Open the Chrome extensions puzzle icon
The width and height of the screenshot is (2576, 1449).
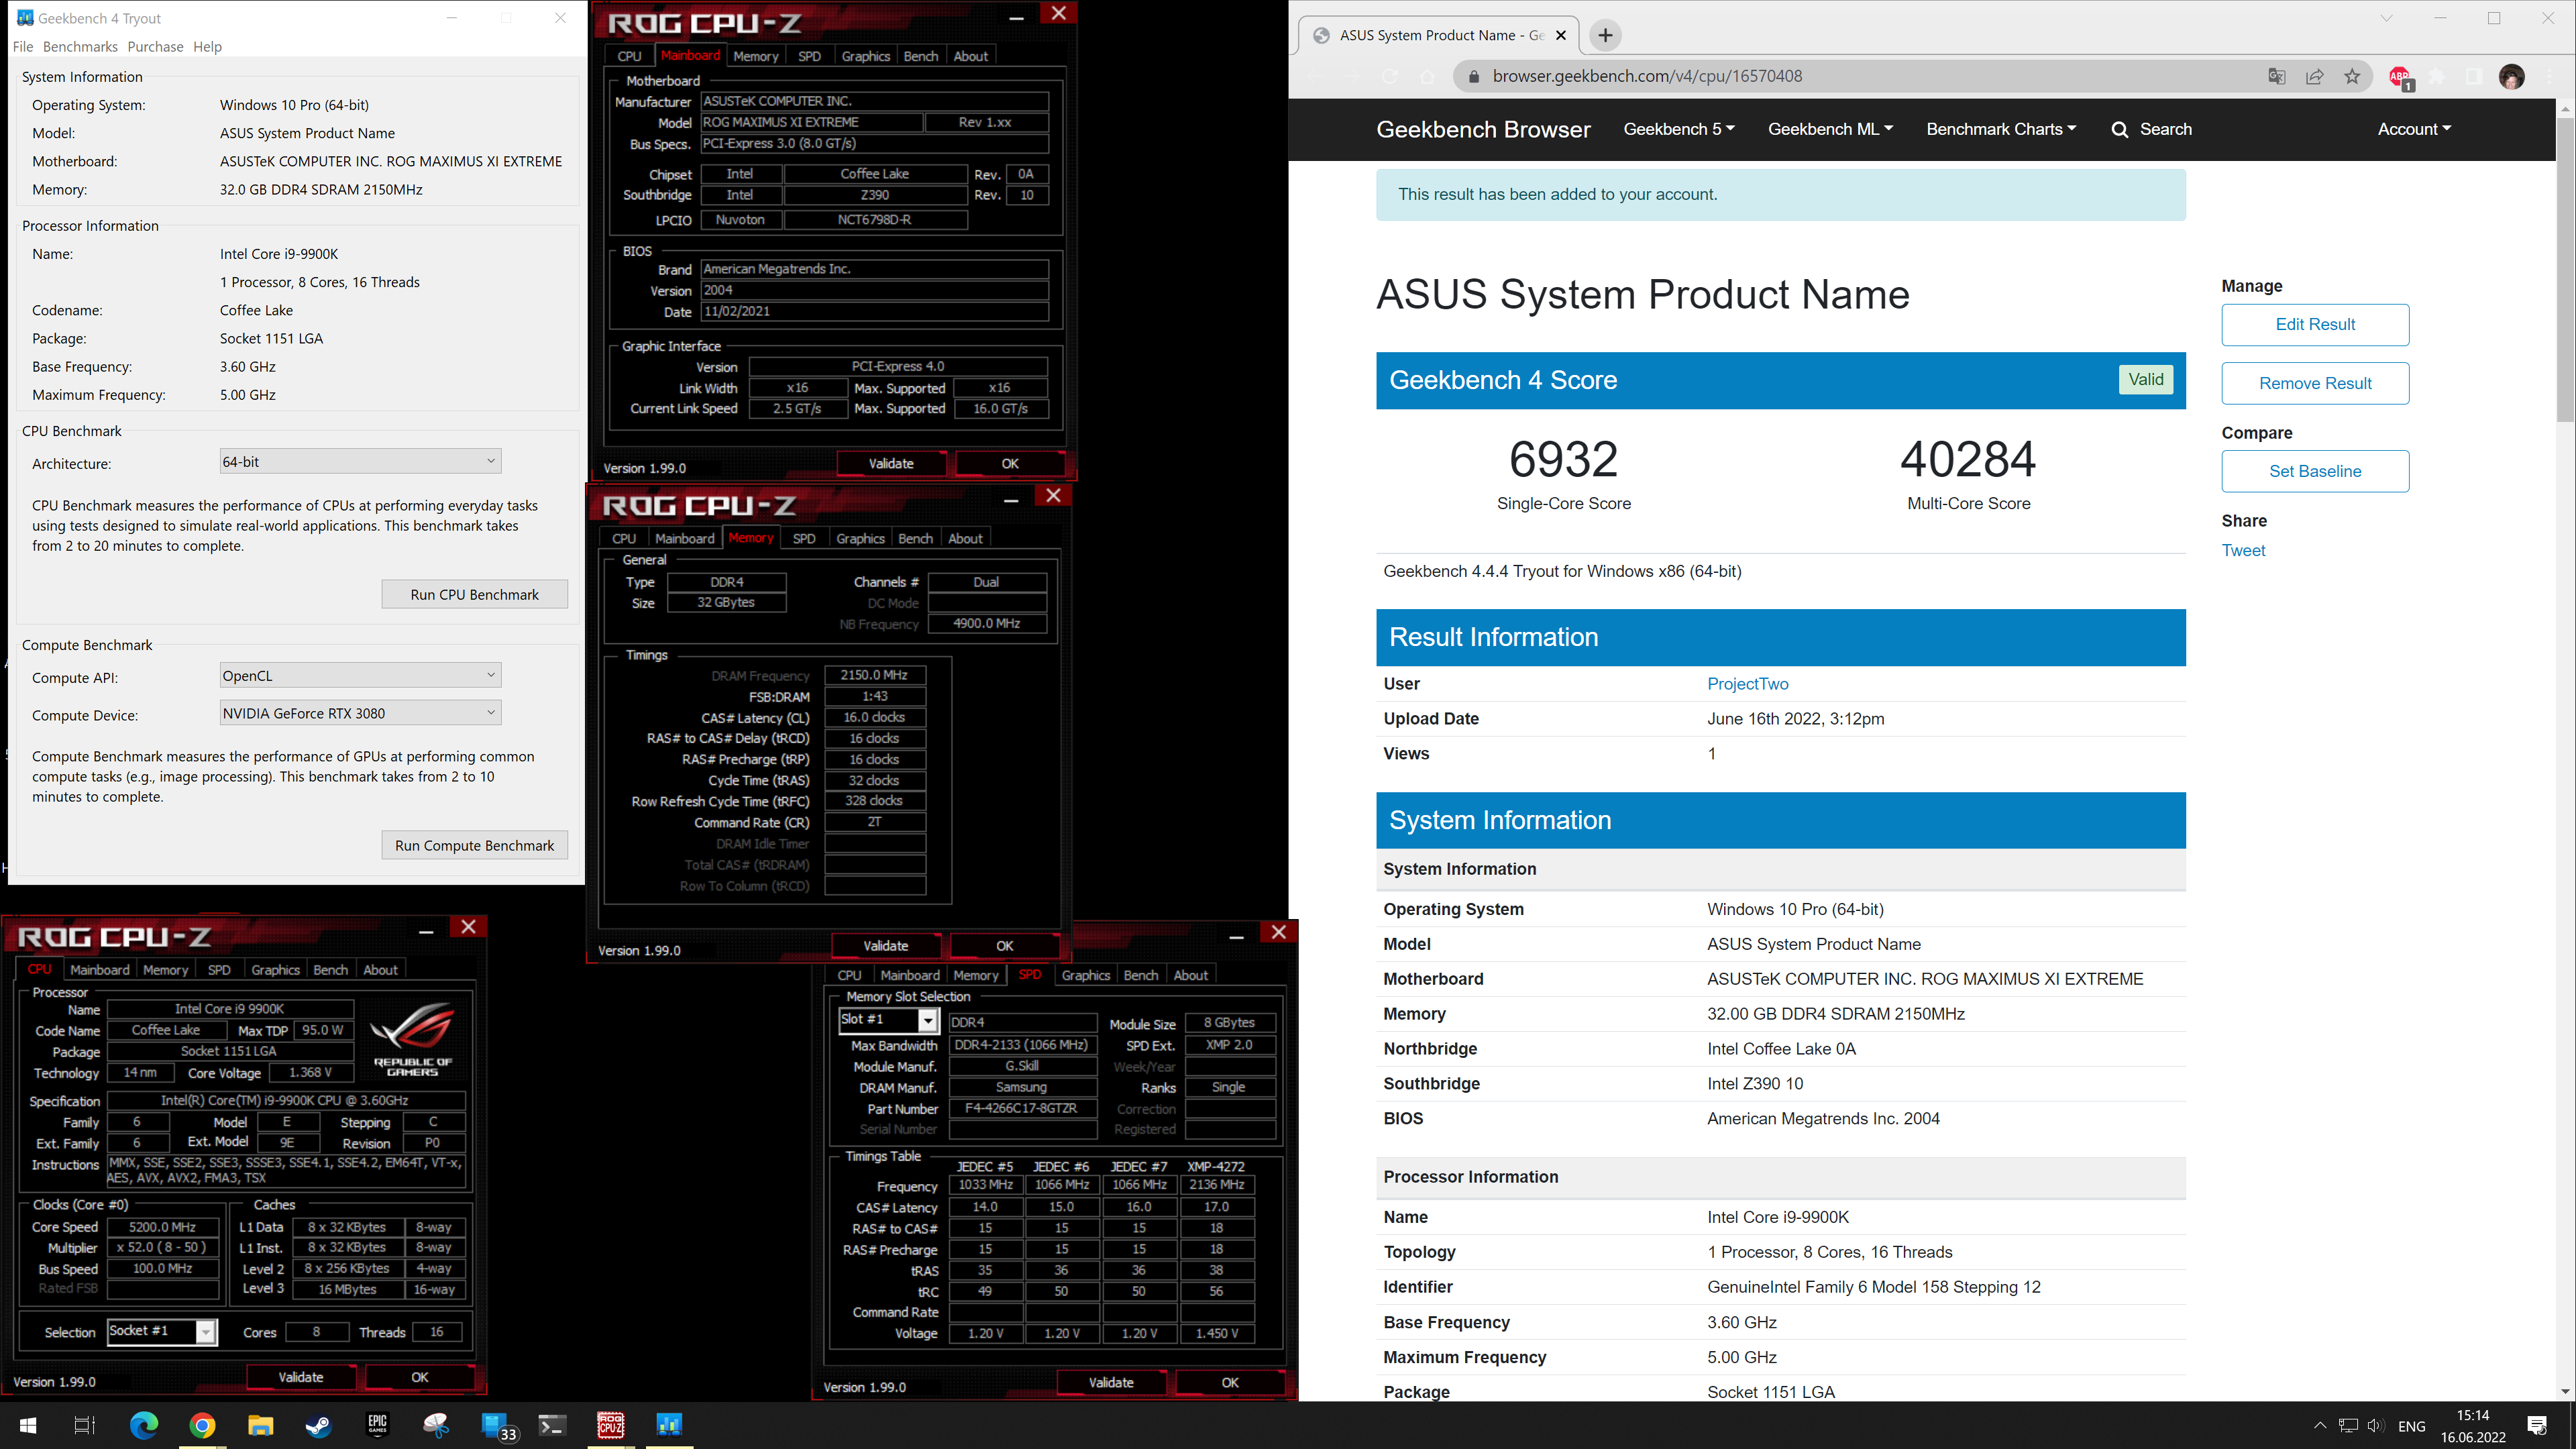[2437, 76]
